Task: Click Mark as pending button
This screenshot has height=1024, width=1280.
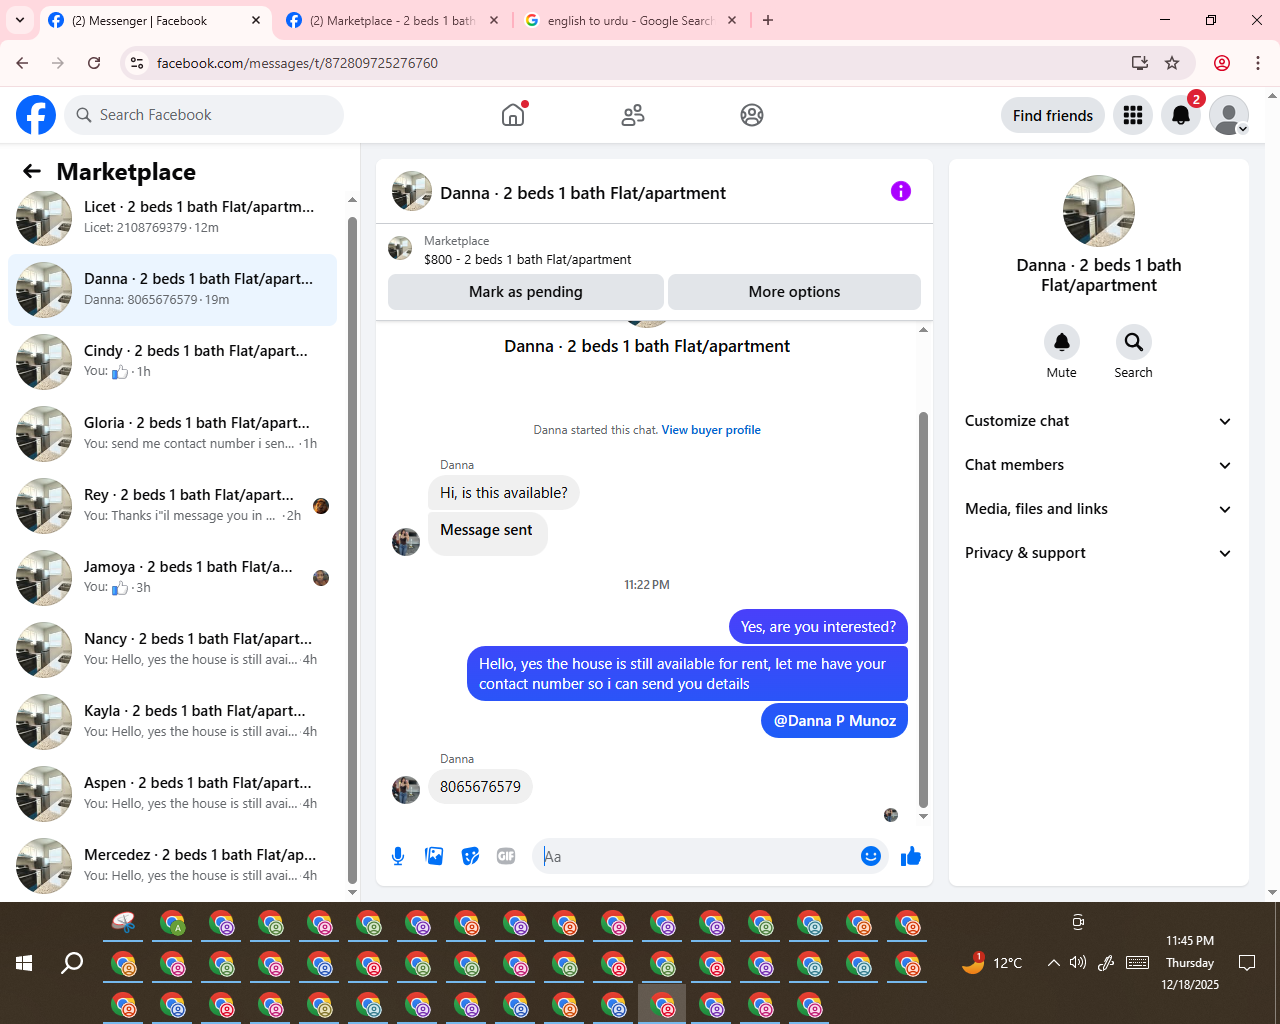Action: (x=526, y=292)
